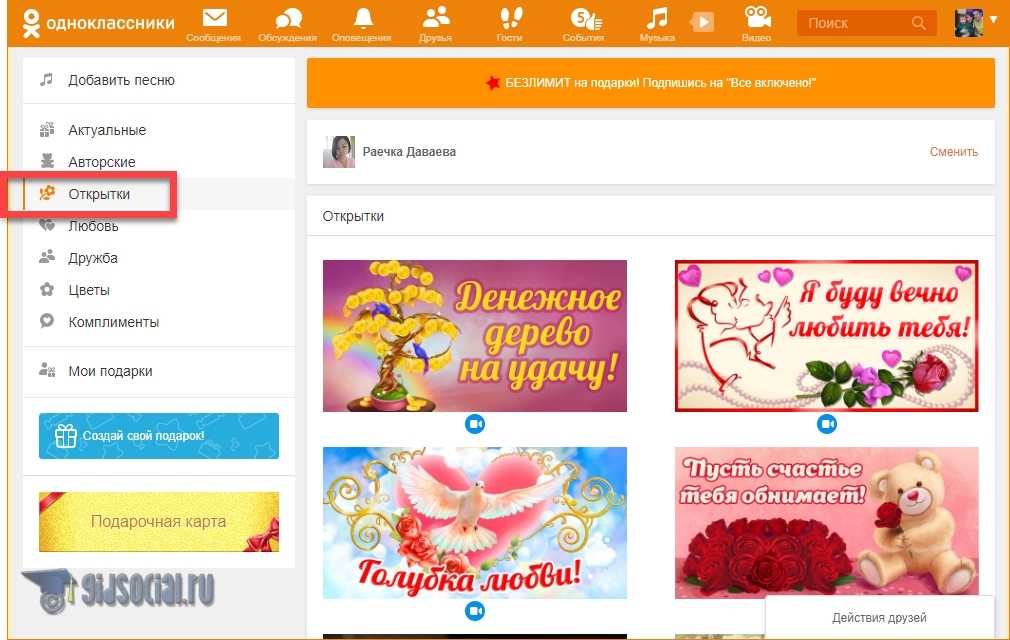Open События events icon
The width and height of the screenshot is (1010, 640).
[x=583, y=19]
